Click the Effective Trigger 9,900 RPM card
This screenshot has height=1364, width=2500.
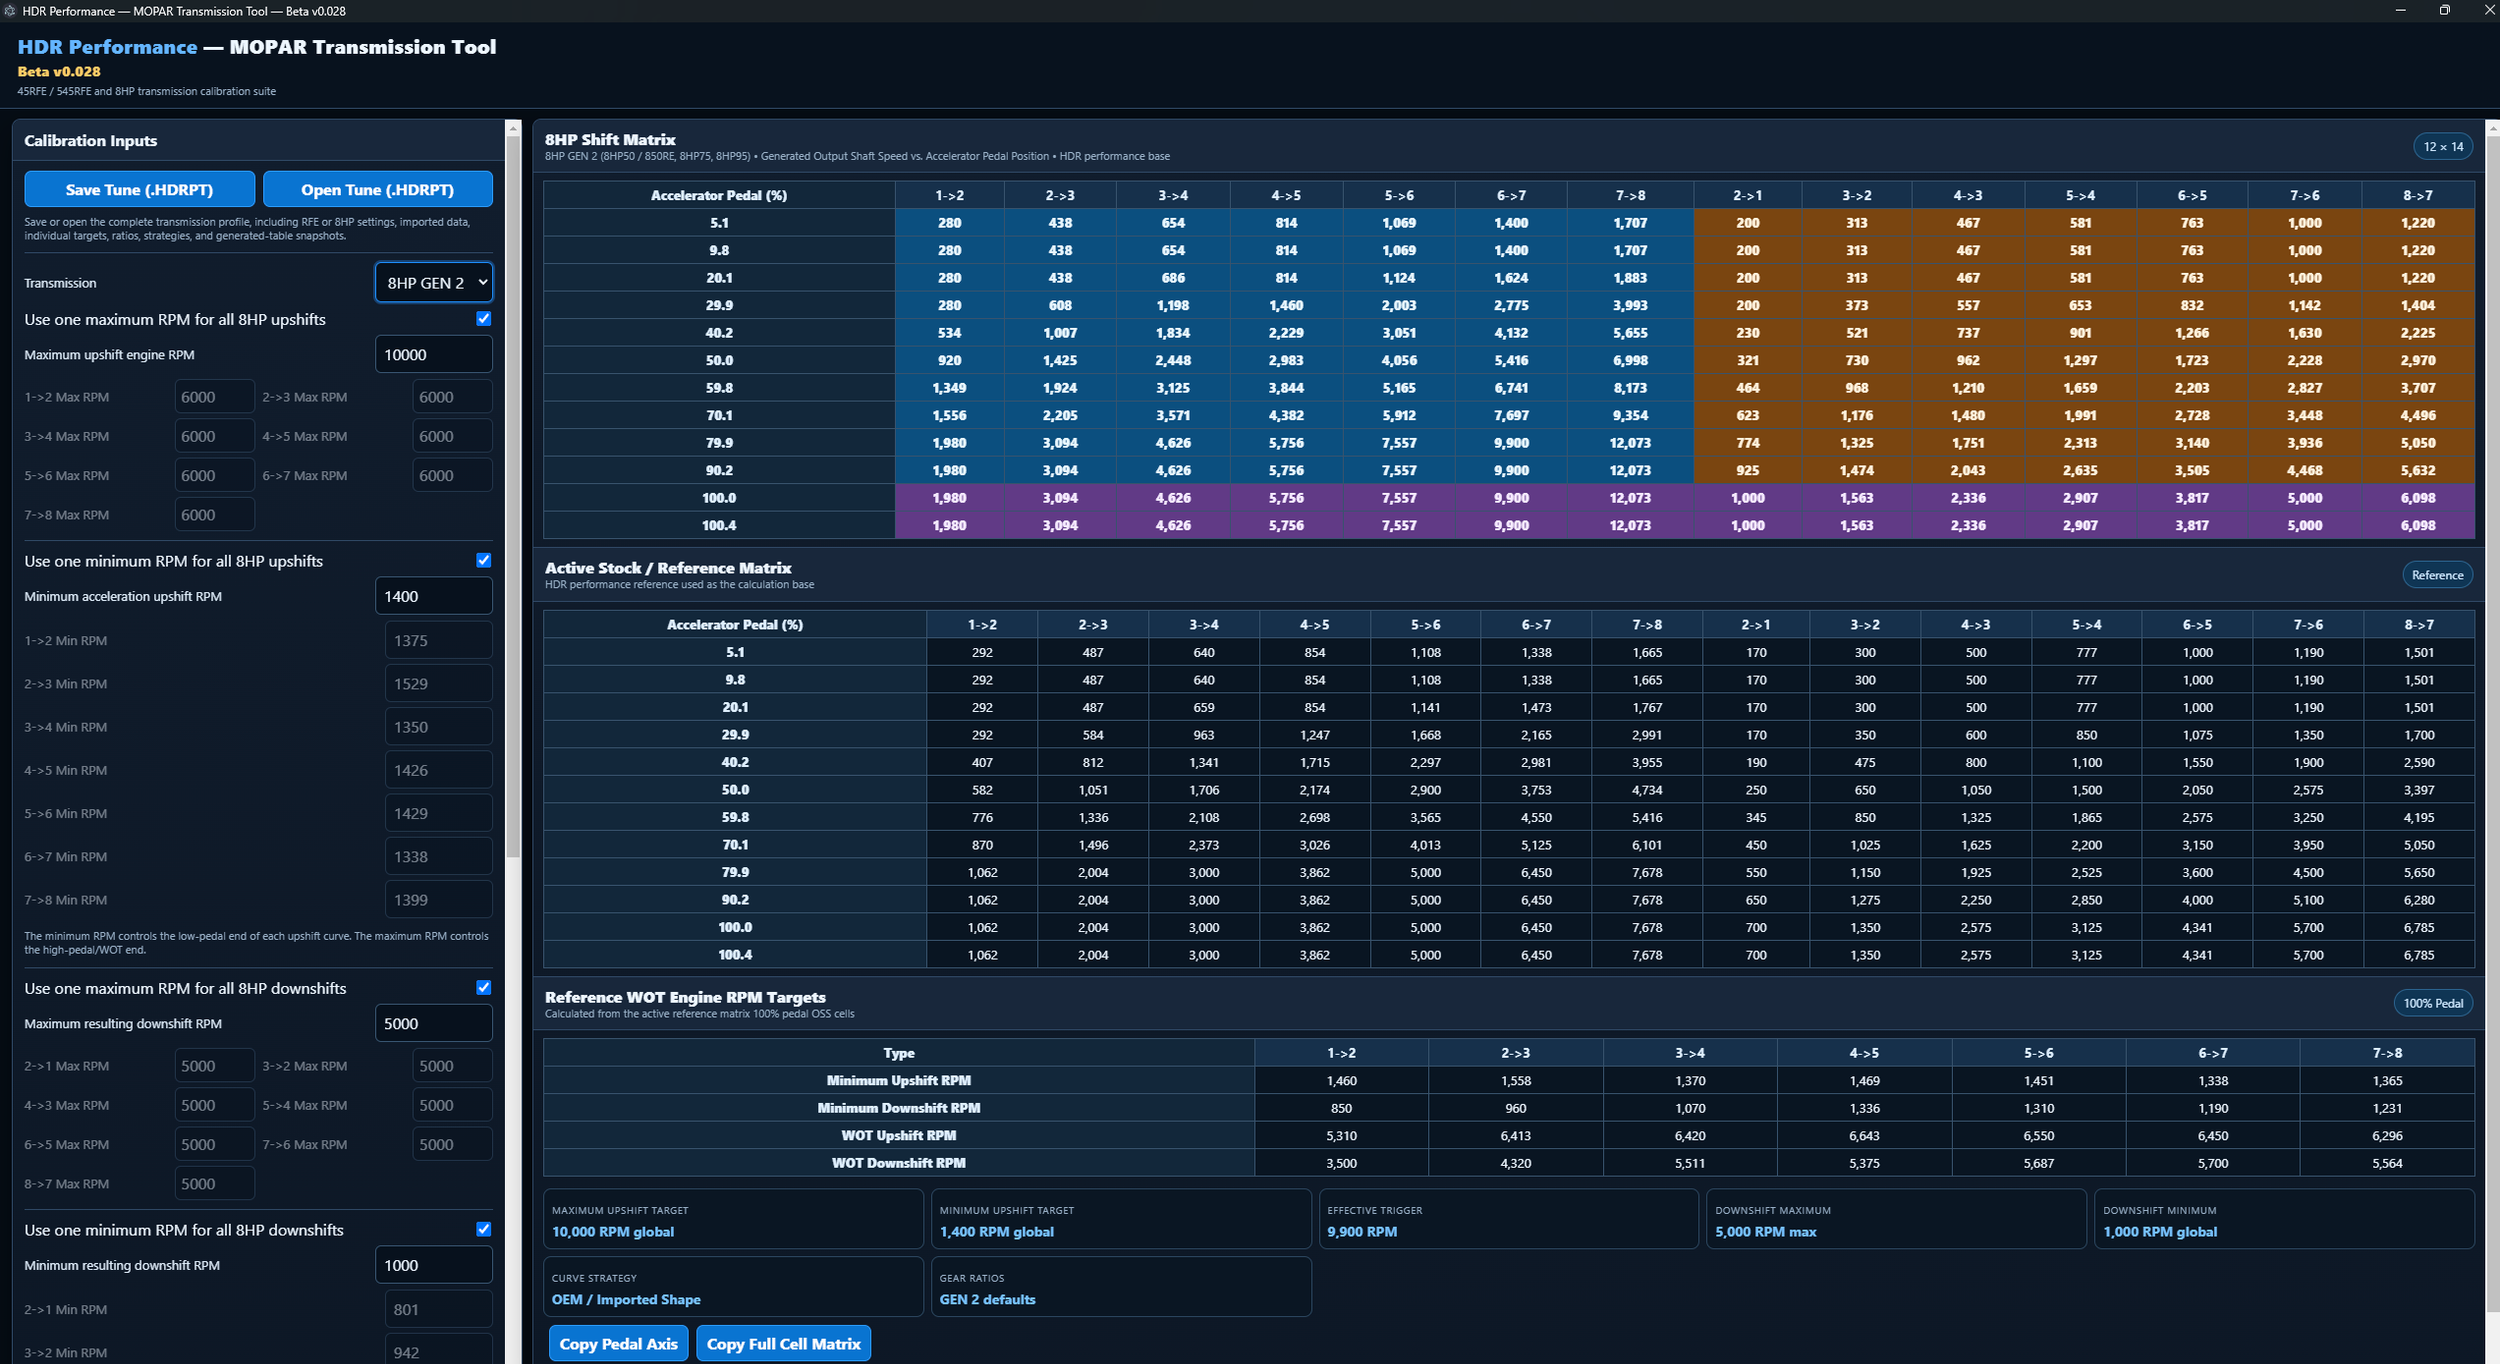(x=1508, y=1219)
